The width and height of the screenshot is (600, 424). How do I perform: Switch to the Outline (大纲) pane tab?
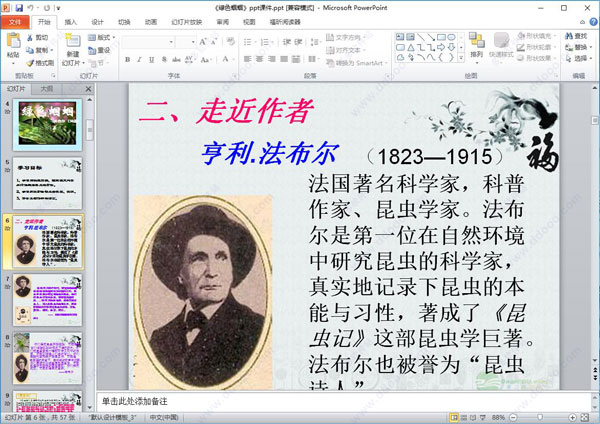coord(47,89)
